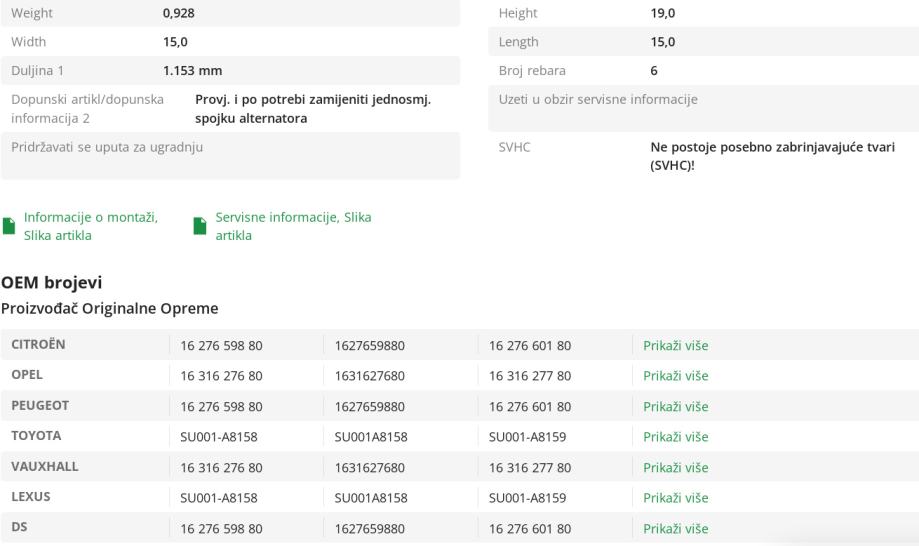Click 16 276 601 80 in DS row
The height and width of the screenshot is (546, 919).
point(530,528)
